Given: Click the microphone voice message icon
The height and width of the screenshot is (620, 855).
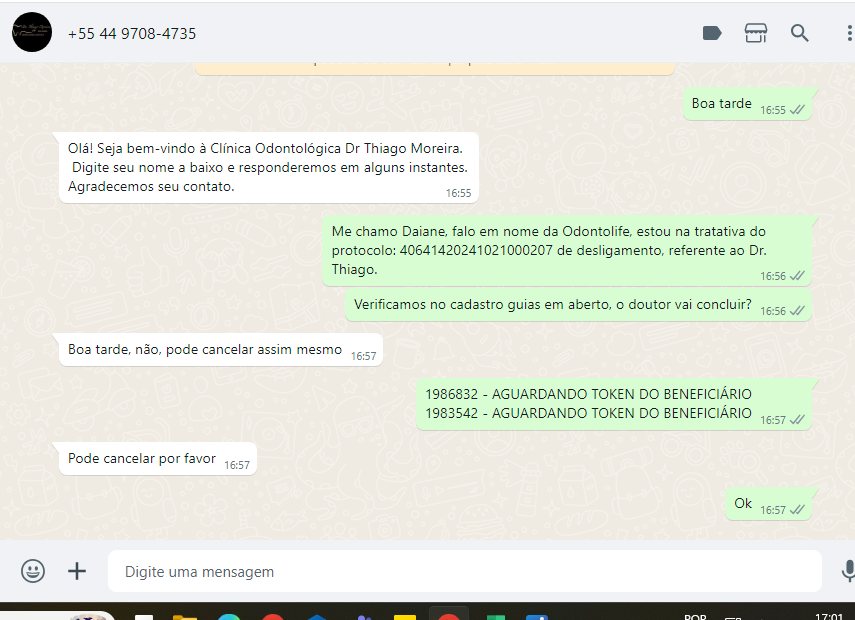Looking at the screenshot, I should point(848,571).
